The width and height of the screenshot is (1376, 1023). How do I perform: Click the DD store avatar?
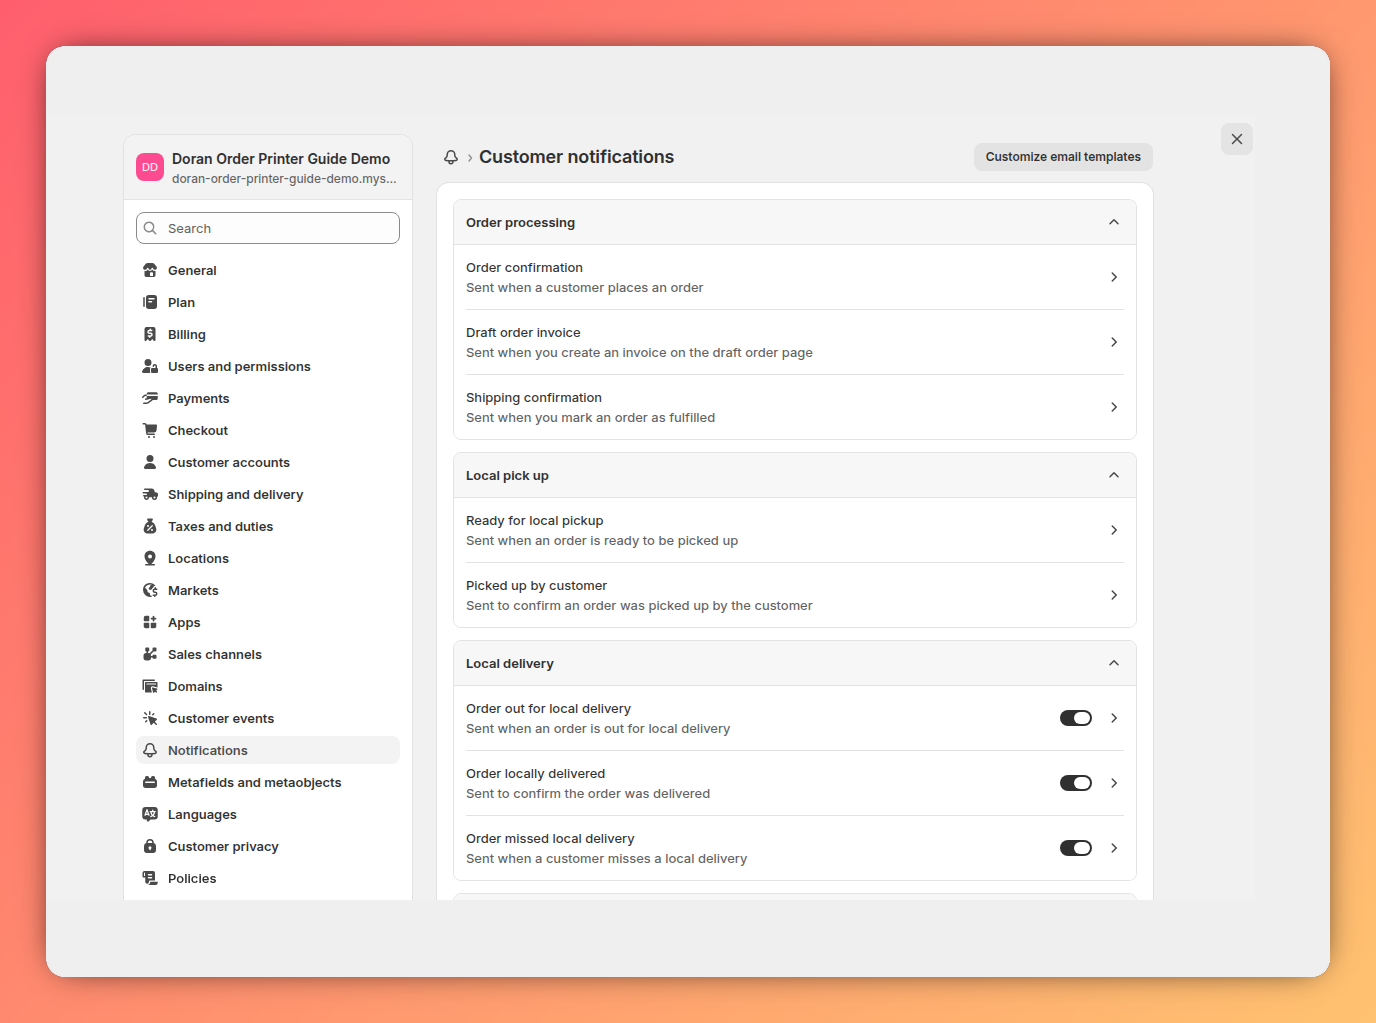pyautogui.click(x=150, y=168)
